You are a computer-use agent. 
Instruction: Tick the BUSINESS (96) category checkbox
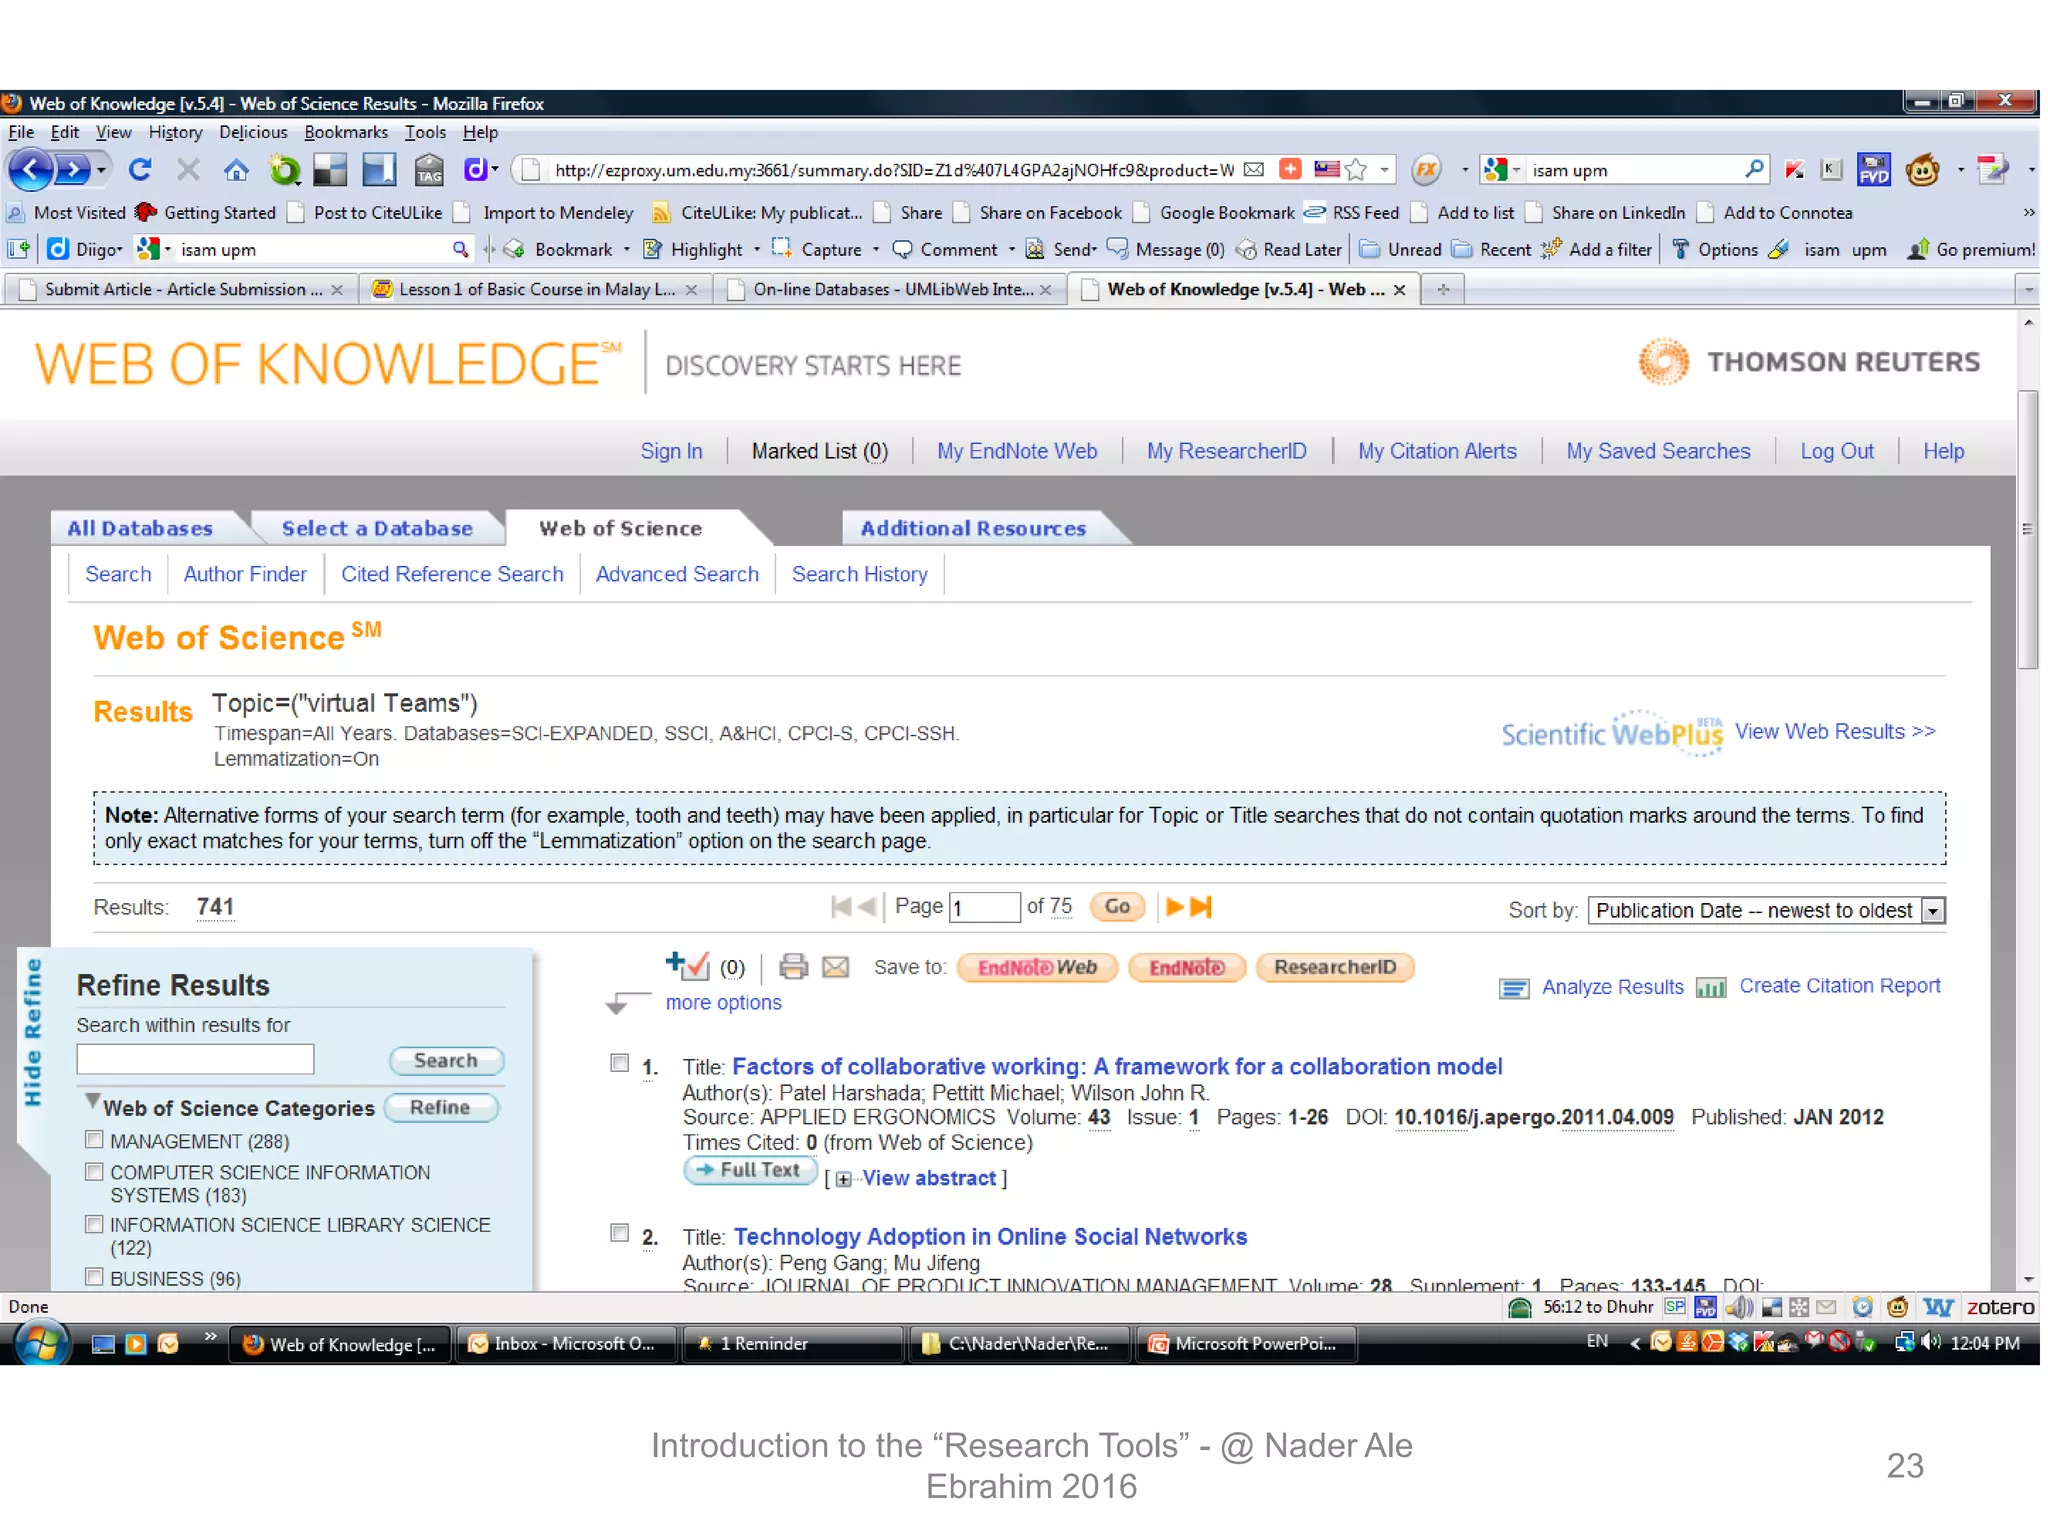tap(95, 1276)
